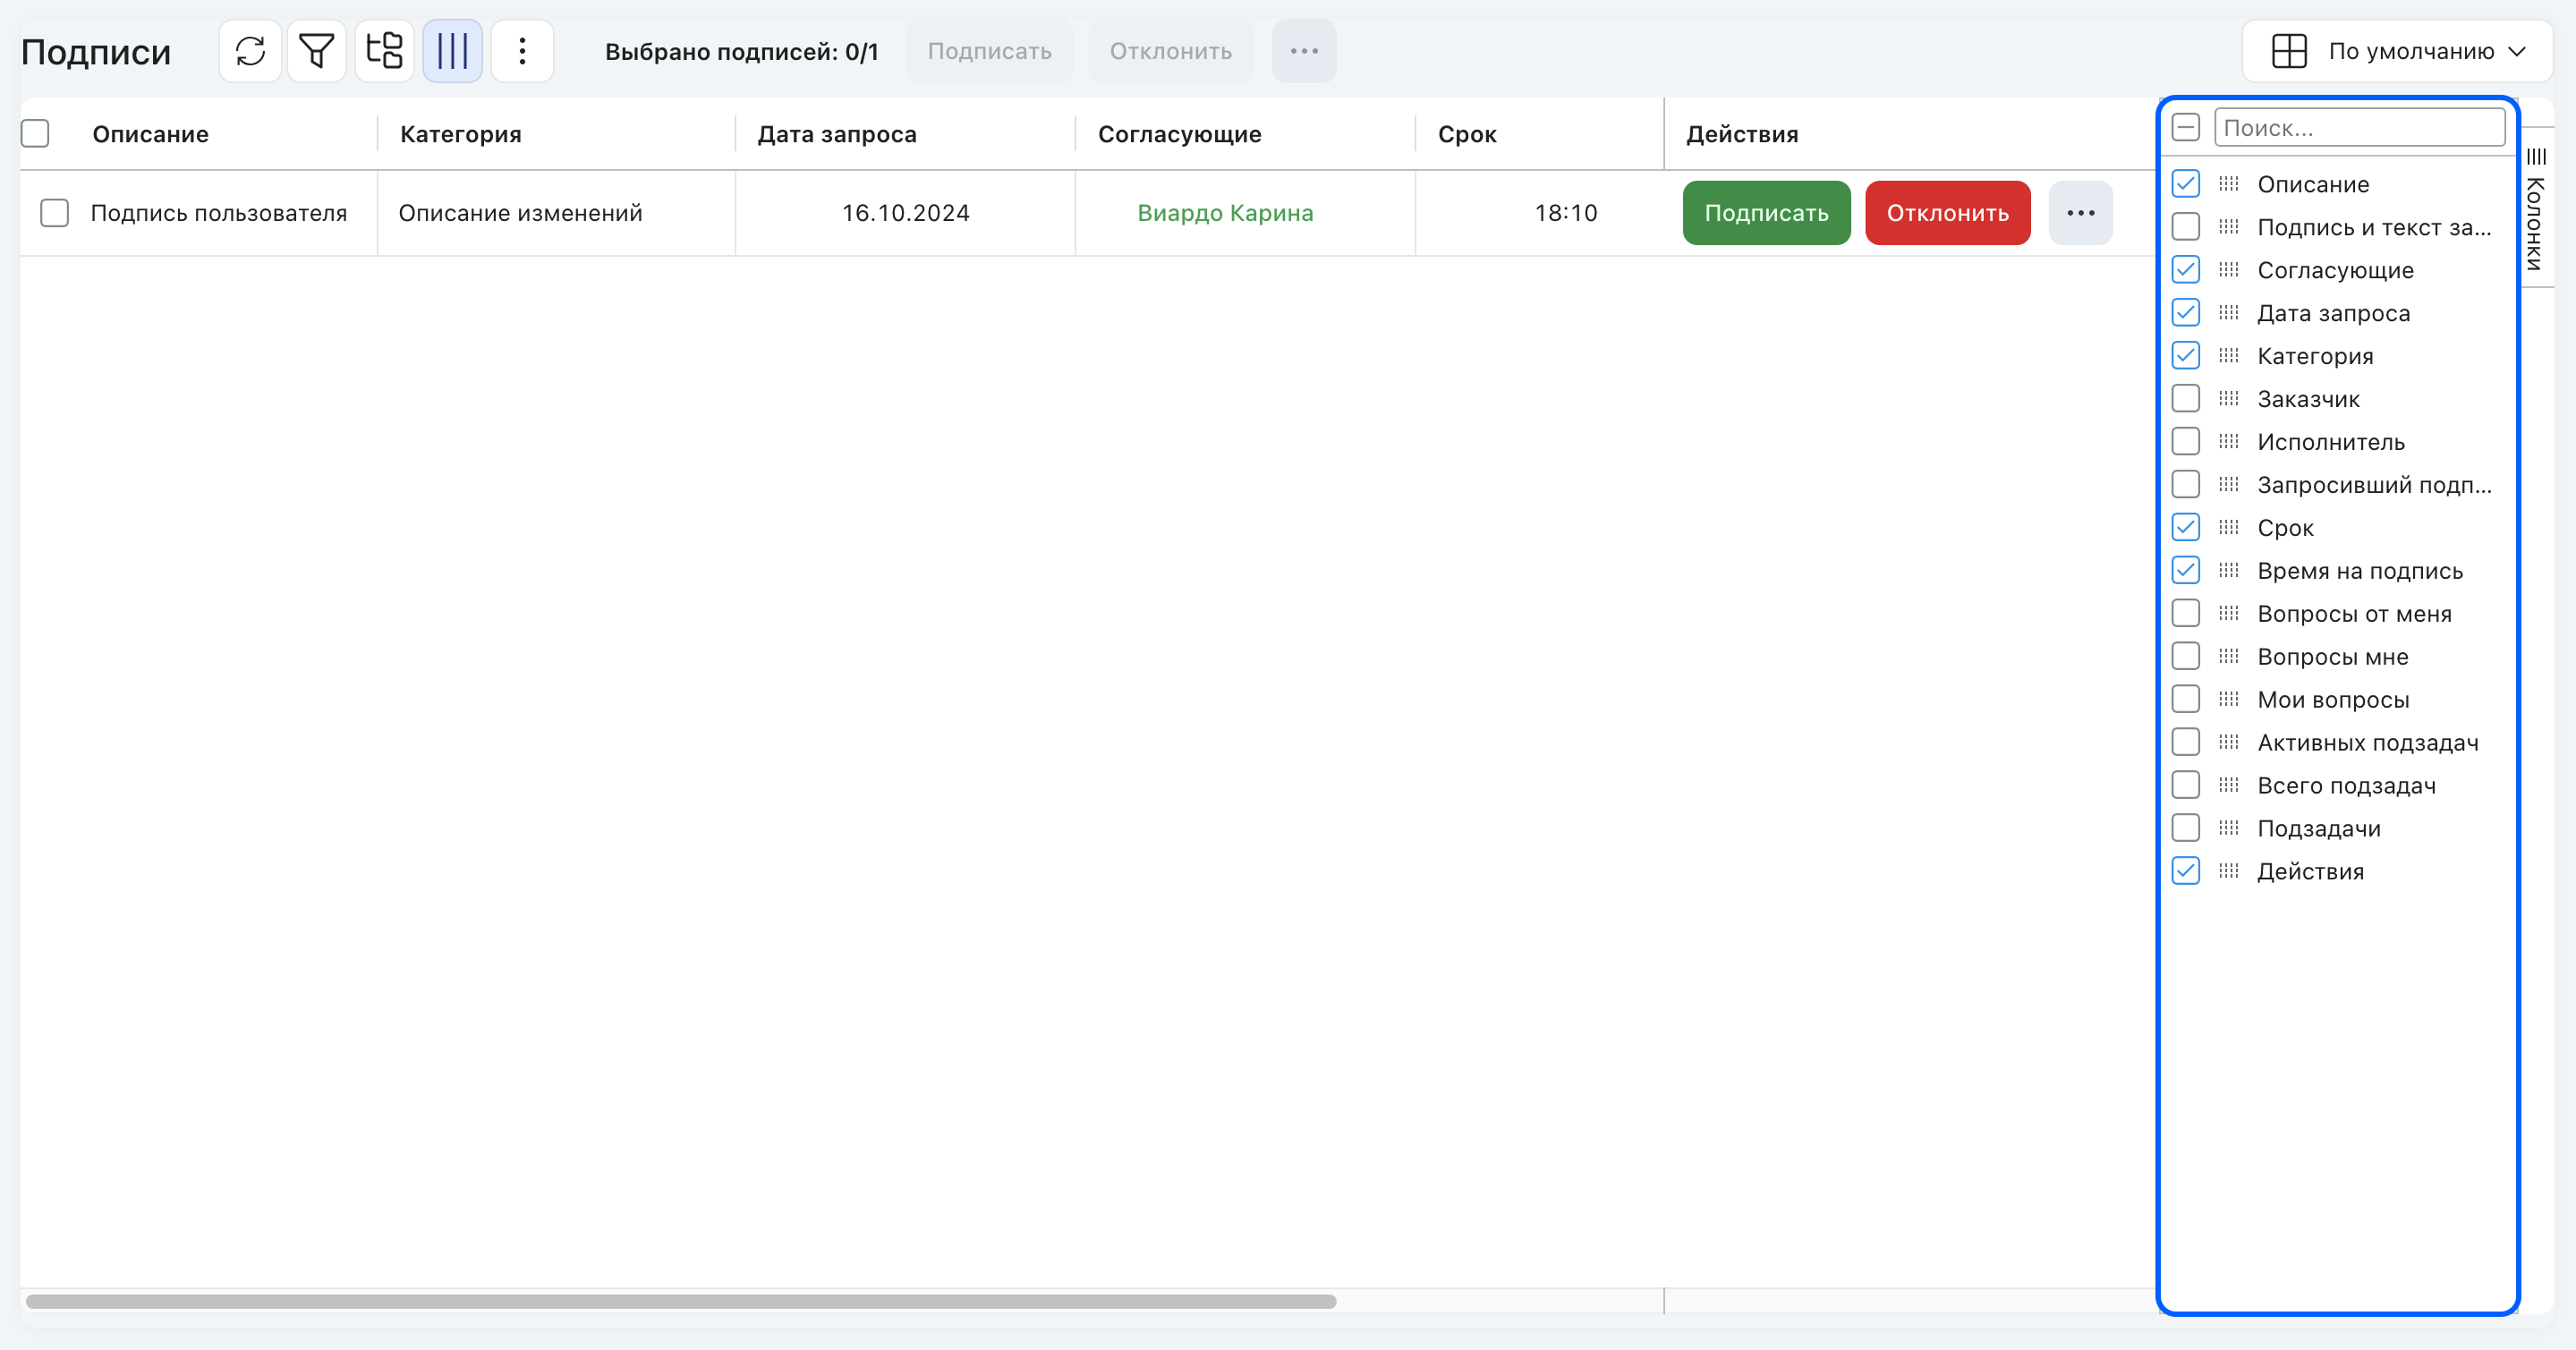Toggle the select-all checkbox in table header
Viewport: 2576px width, 1350px height.
(x=35, y=133)
